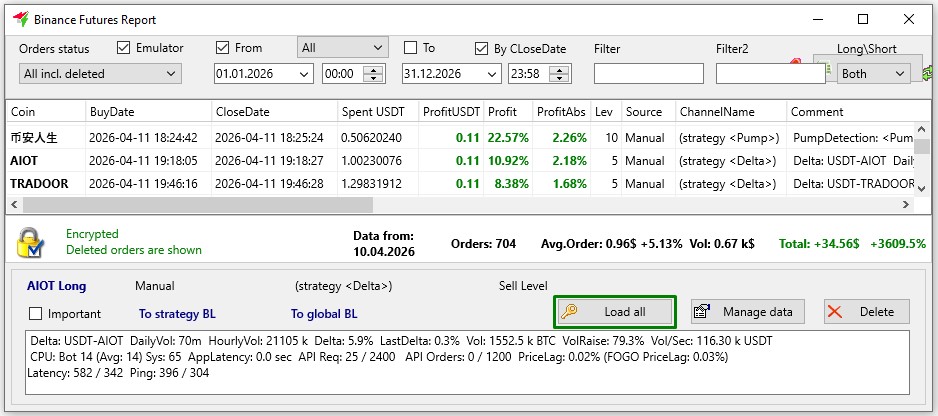Click the red icon above Filter2 field

[x=795, y=62]
